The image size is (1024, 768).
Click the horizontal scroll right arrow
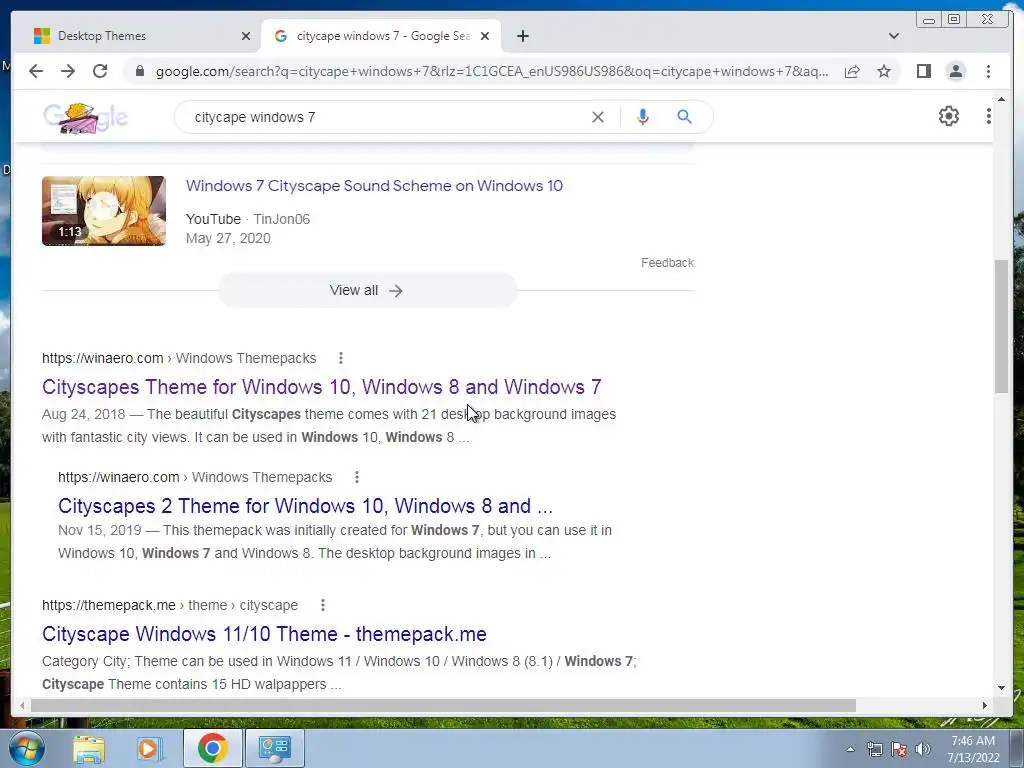tap(985, 705)
